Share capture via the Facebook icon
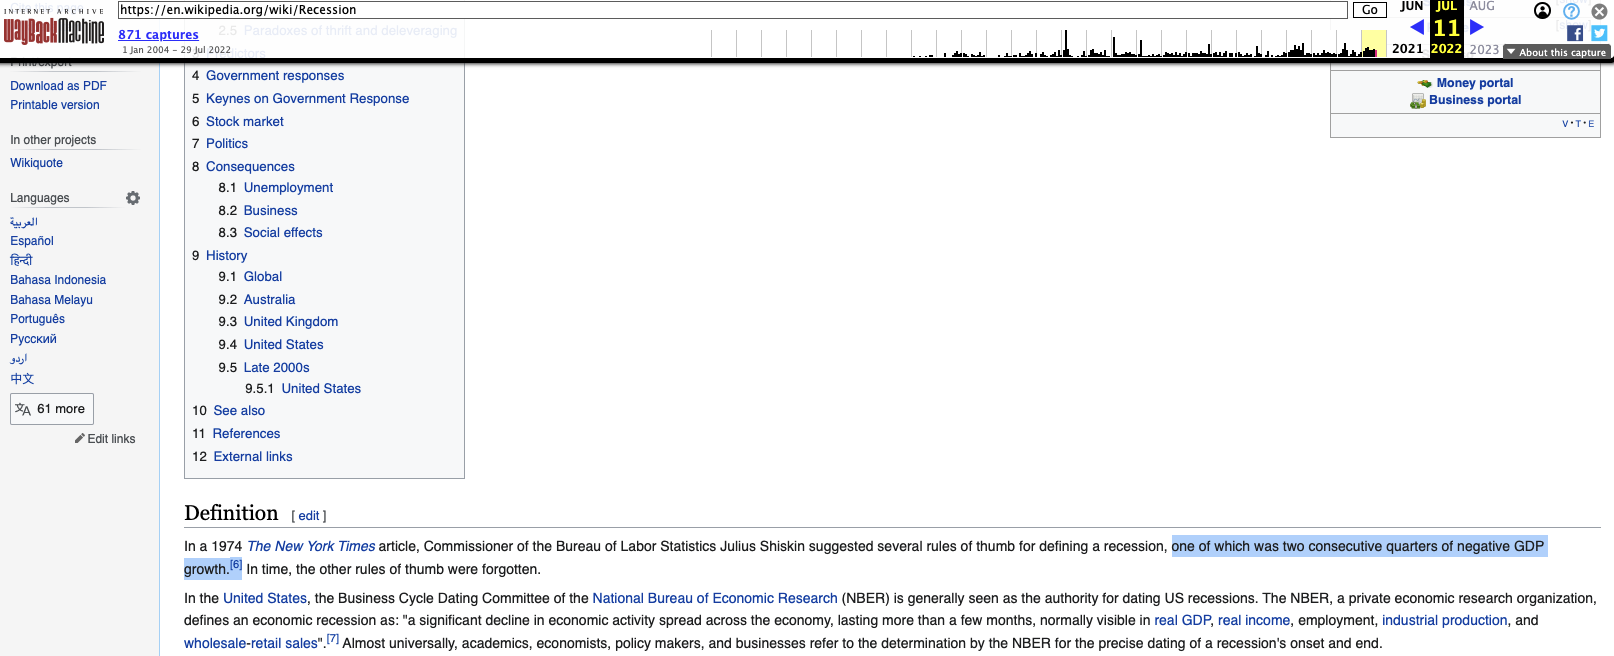 (x=1575, y=33)
